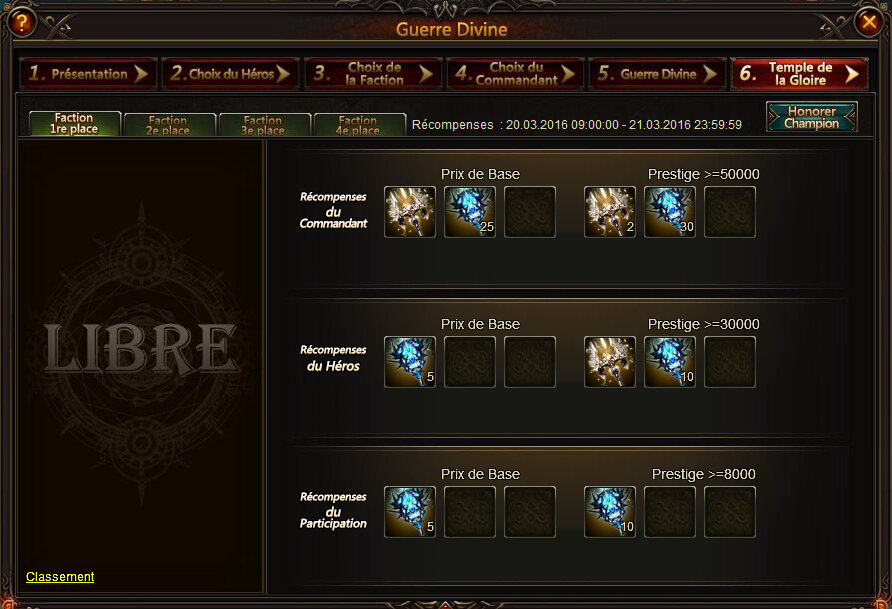Go to step 5 Guerre Divine
Screen dimensions: 892x609
coord(657,73)
